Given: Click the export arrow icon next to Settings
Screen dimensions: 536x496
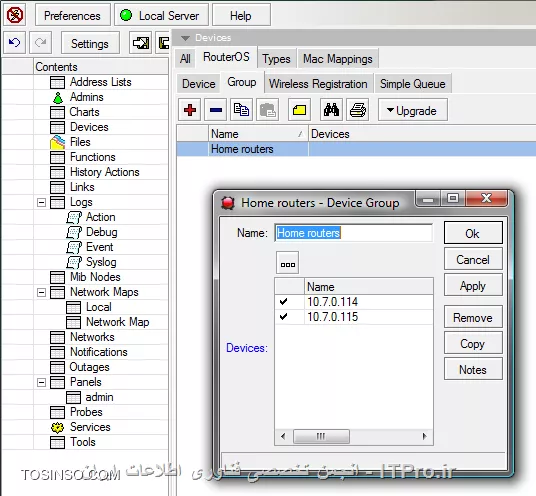Looking at the screenshot, I should pyautogui.click(x=140, y=43).
